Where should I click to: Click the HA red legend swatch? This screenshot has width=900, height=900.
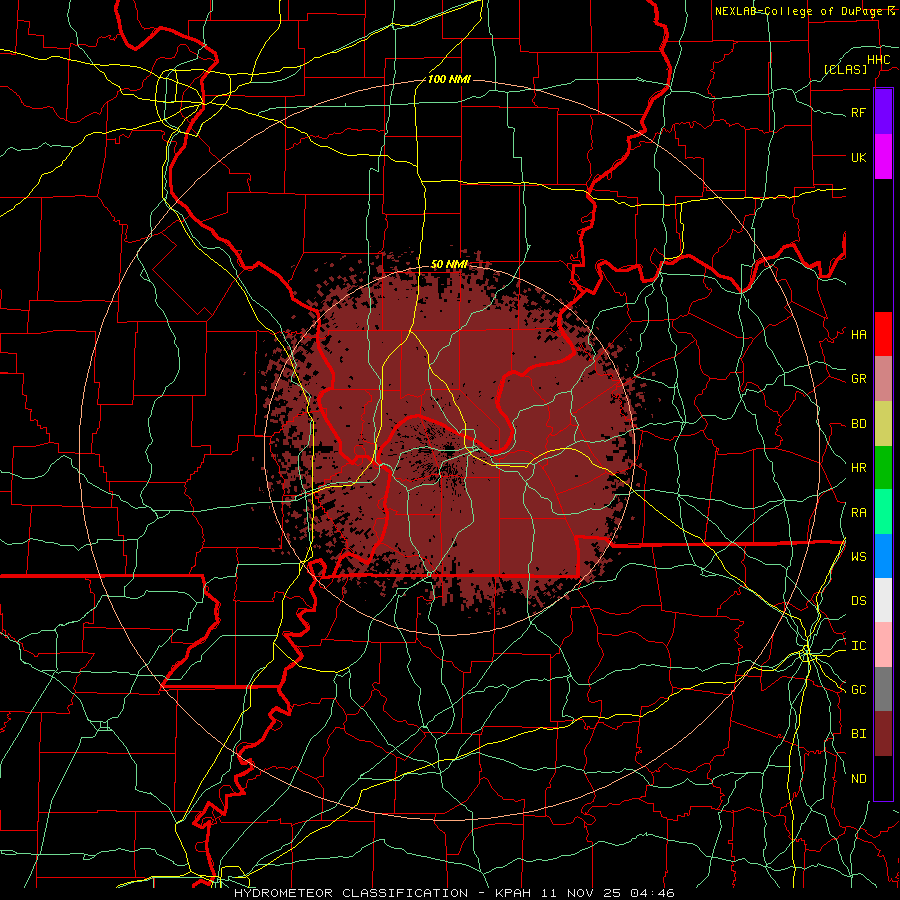coord(883,334)
